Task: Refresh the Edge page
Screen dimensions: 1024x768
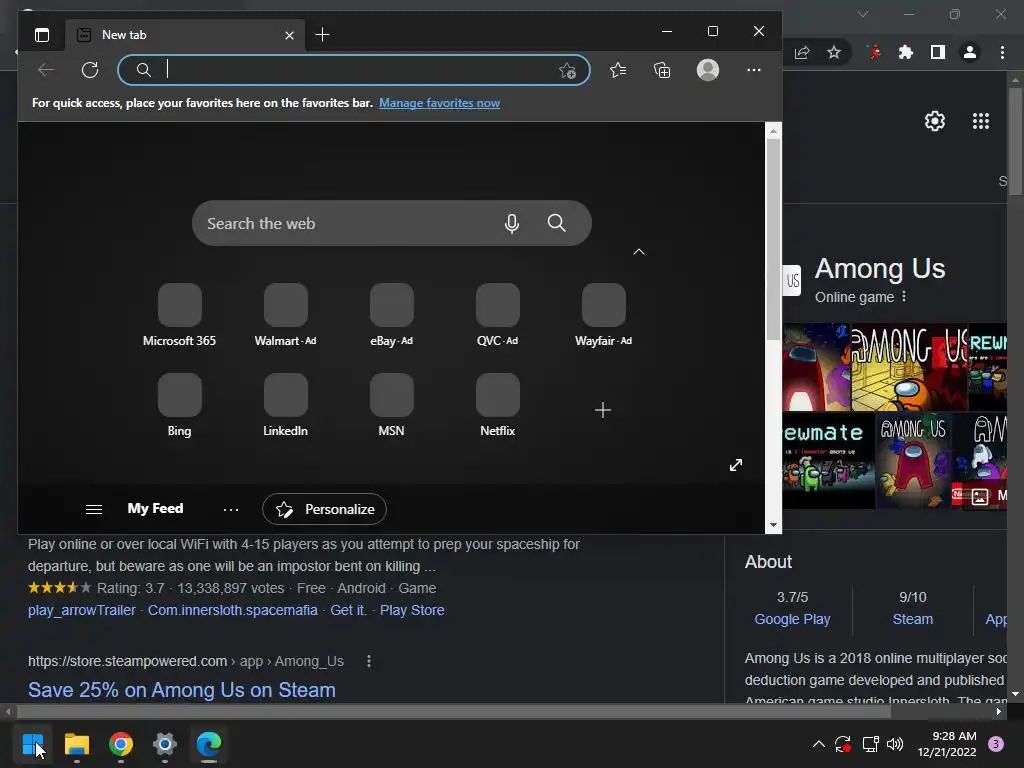Action: 90,70
